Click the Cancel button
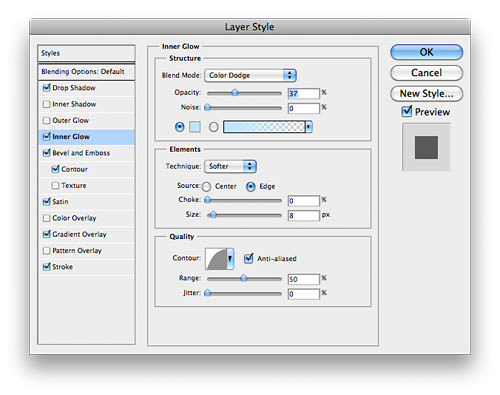The image size is (500, 395). point(426,73)
